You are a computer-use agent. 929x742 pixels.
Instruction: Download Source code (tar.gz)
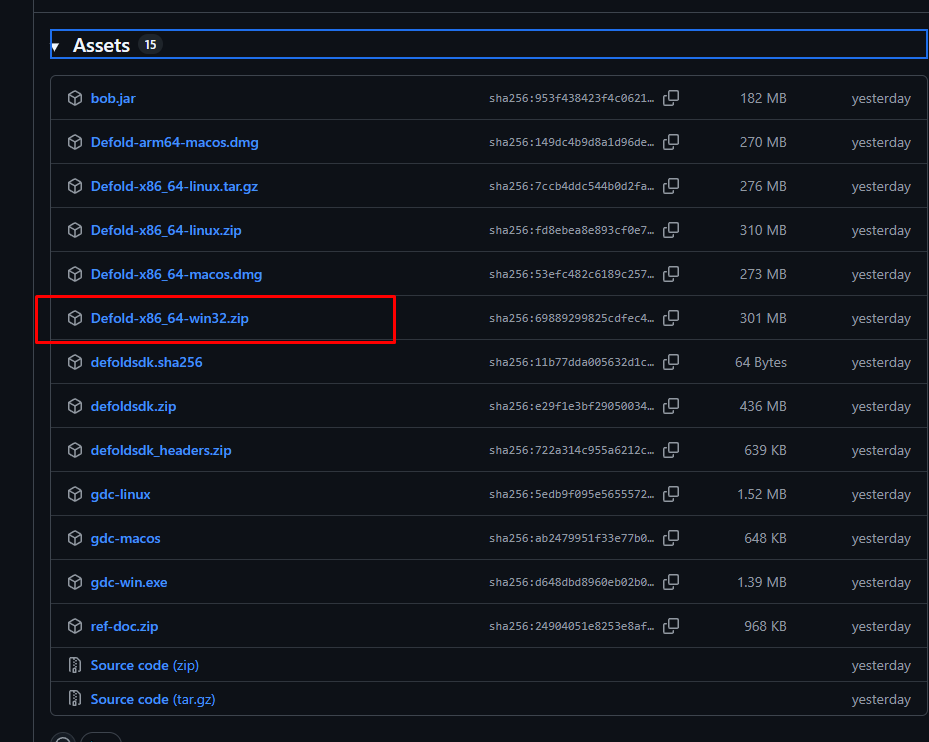click(x=153, y=699)
